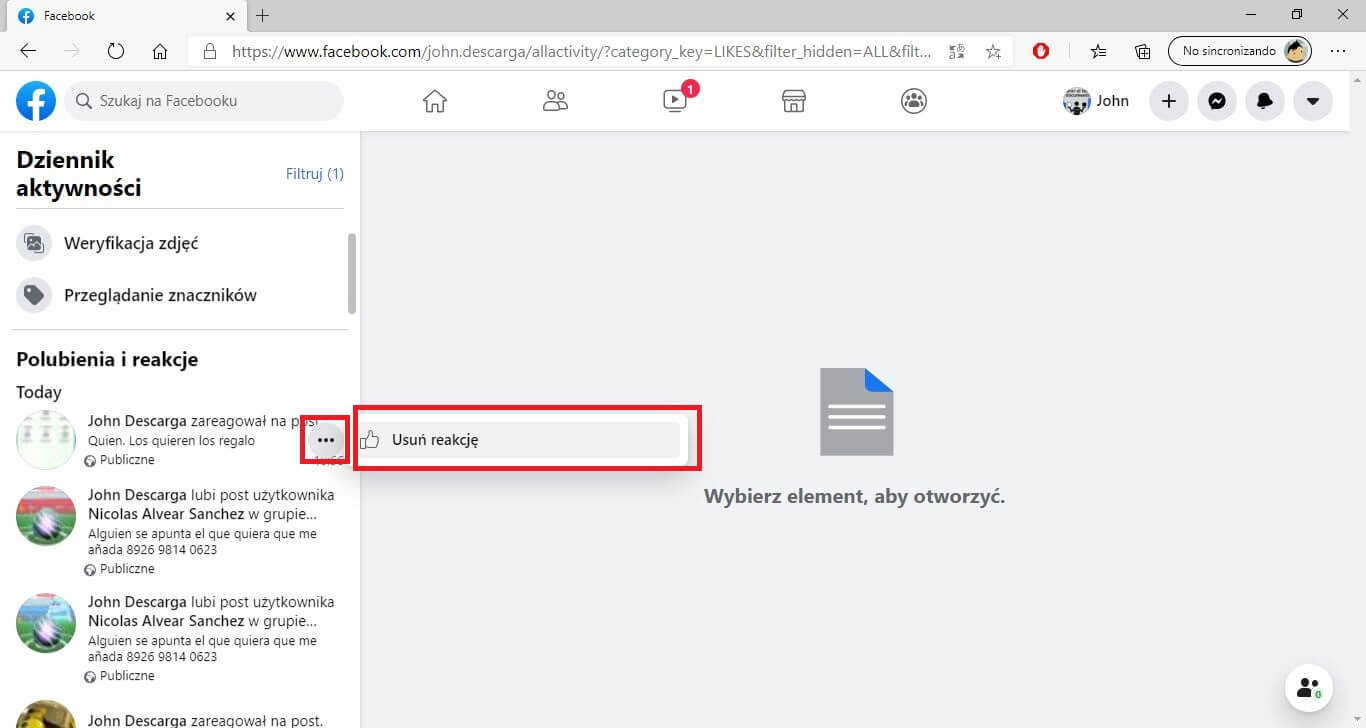This screenshot has height=728, width=1366.
Task: Open the Home feed icon
Action: (x=434, y=101)
